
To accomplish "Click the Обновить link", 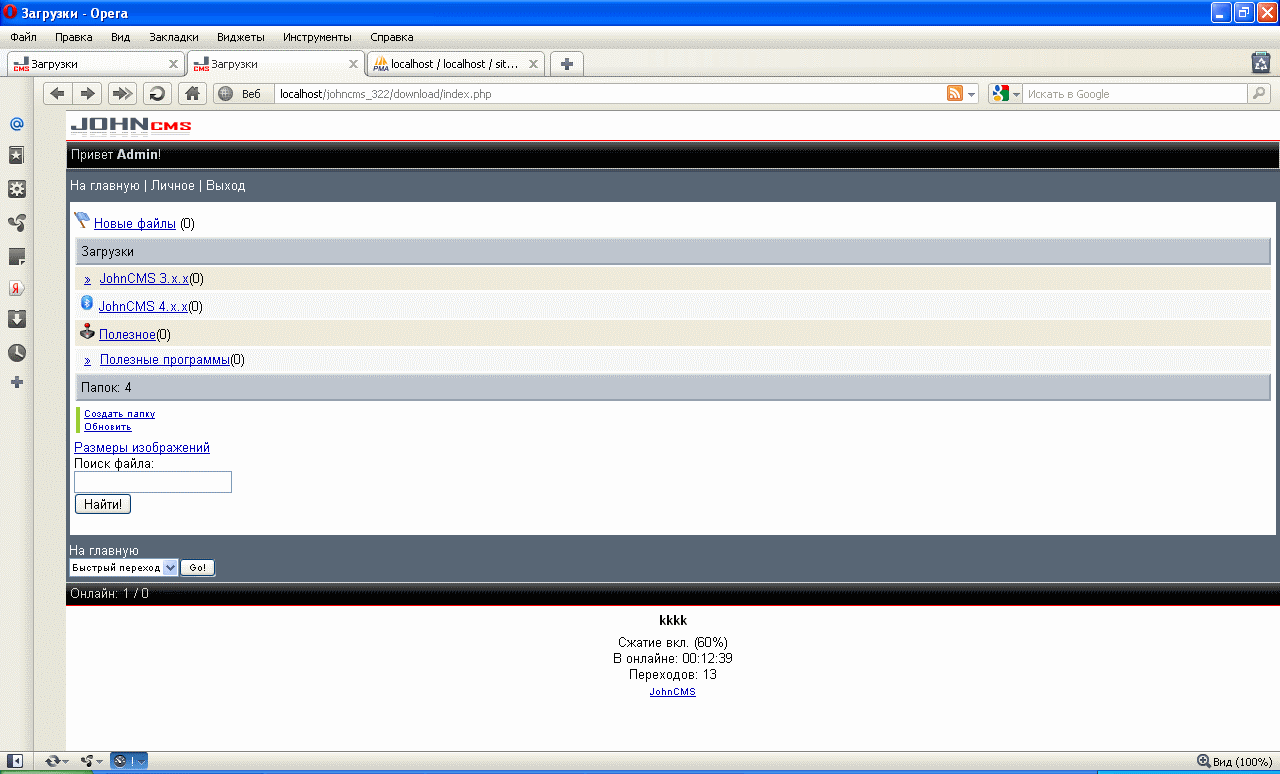I will (107, 427).
